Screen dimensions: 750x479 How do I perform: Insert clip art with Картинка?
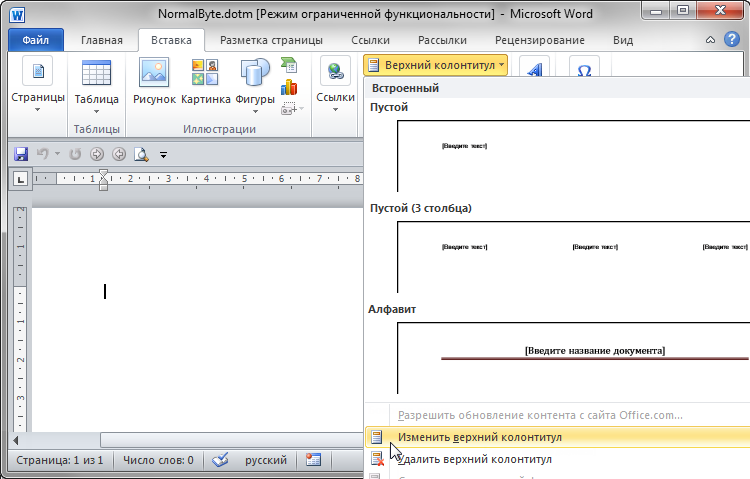(x=206, y=81)
